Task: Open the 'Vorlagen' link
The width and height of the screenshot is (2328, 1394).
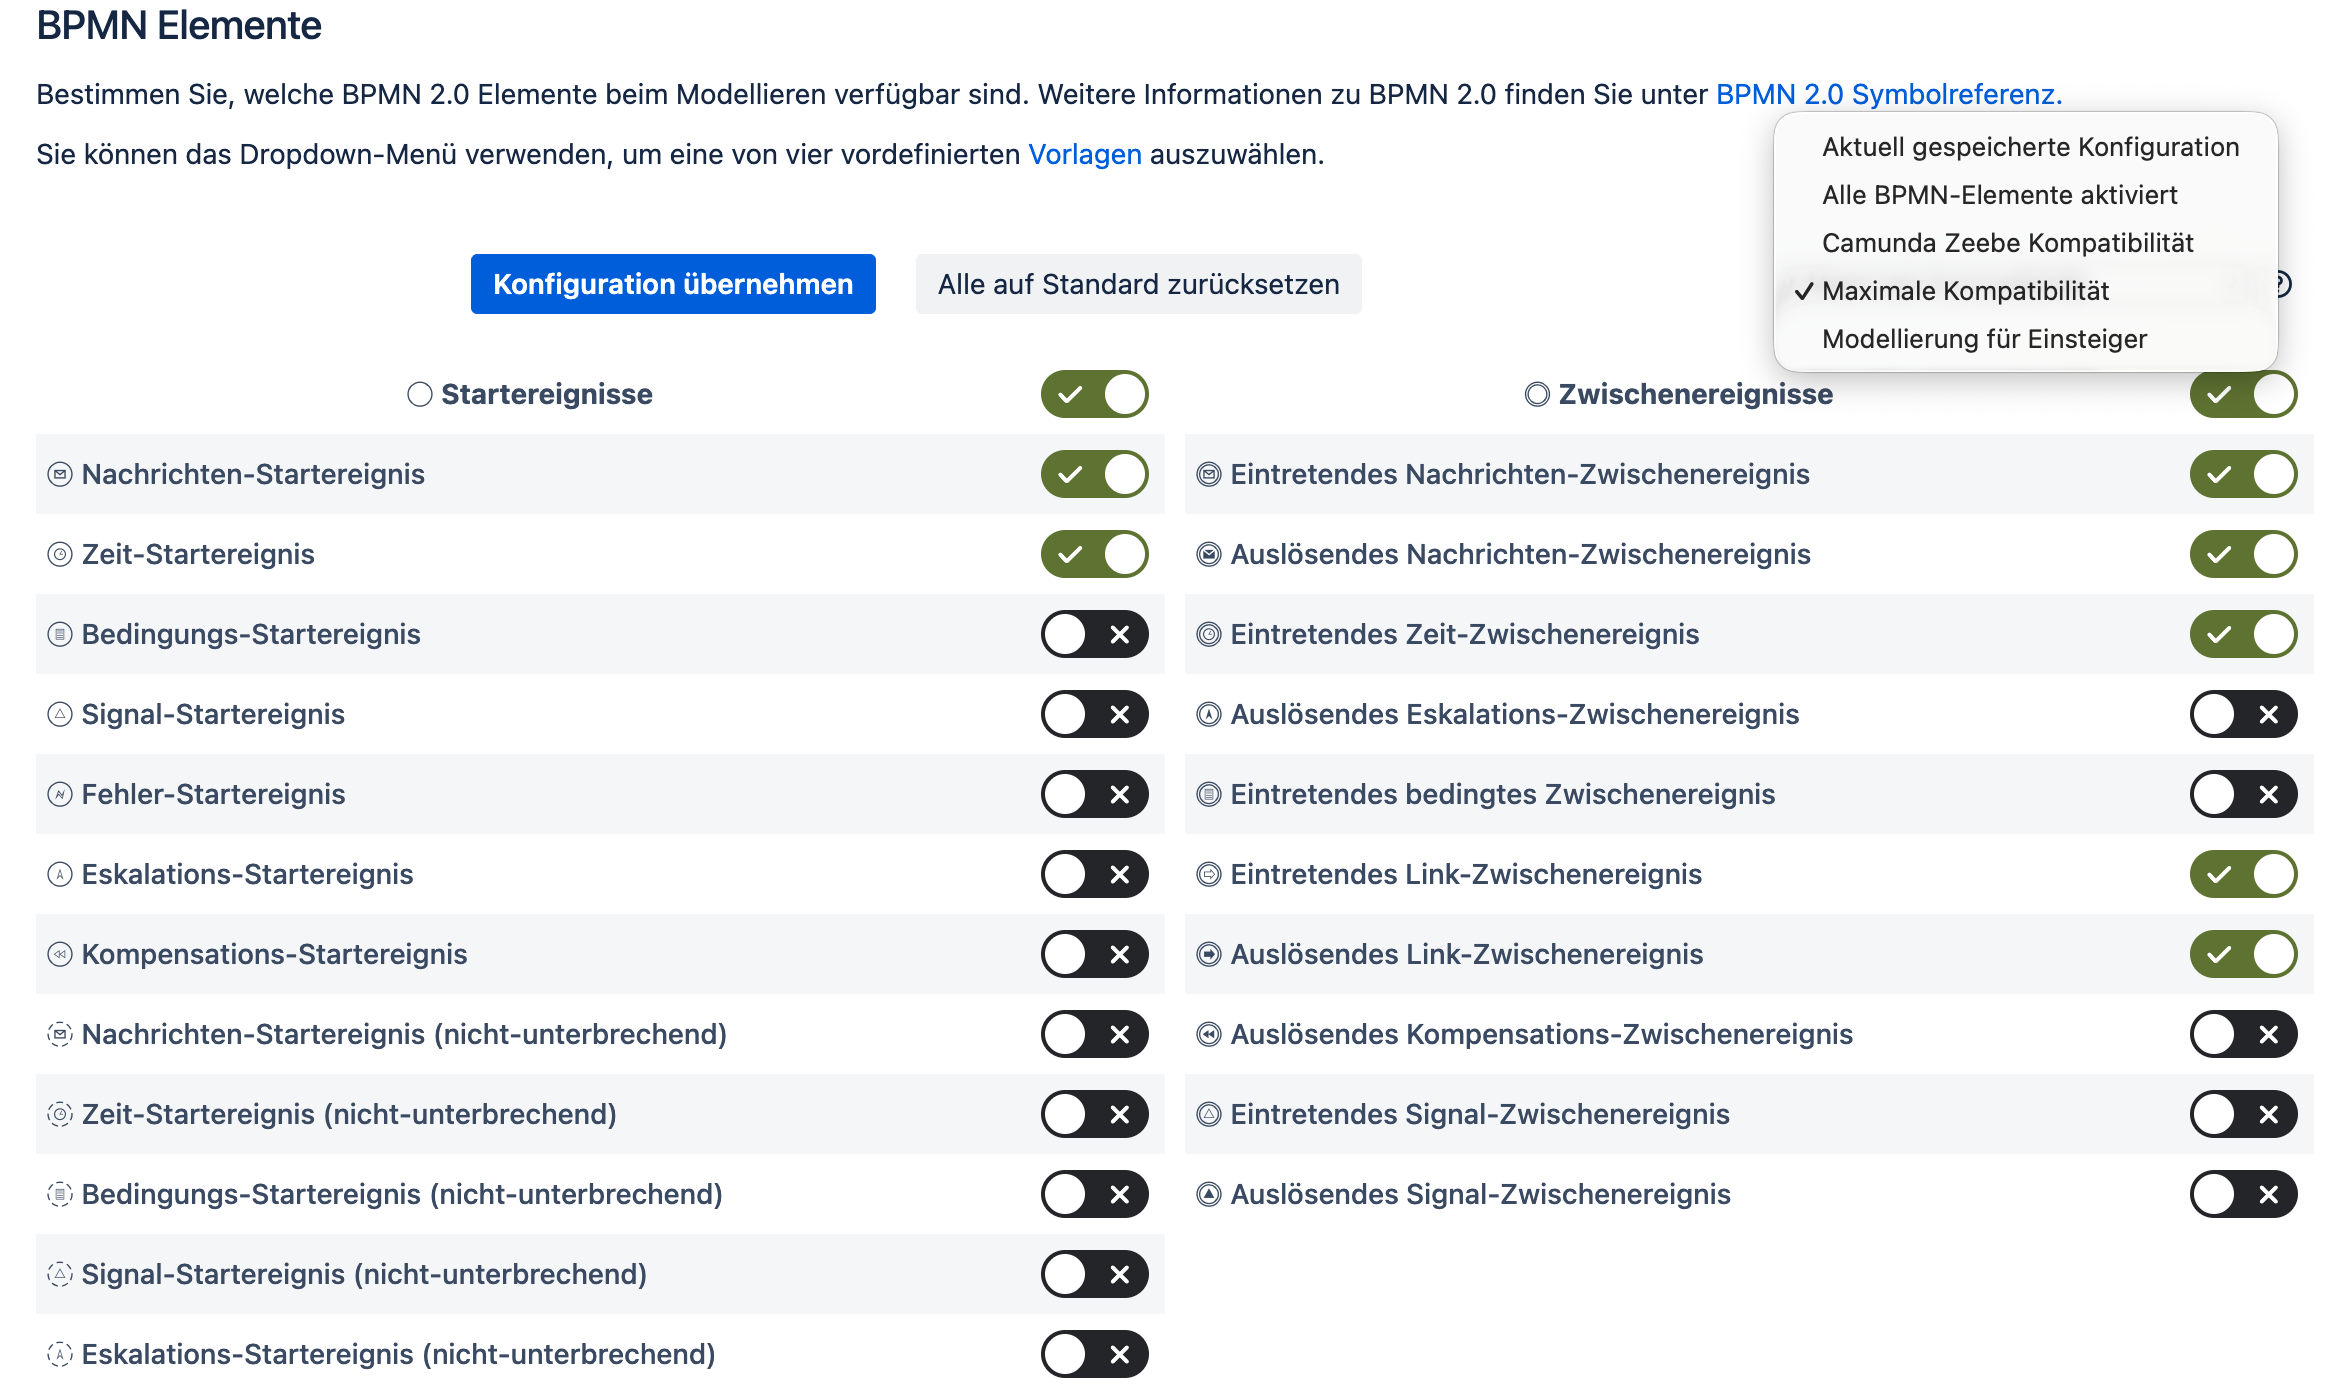Action: pos(1085,154)
